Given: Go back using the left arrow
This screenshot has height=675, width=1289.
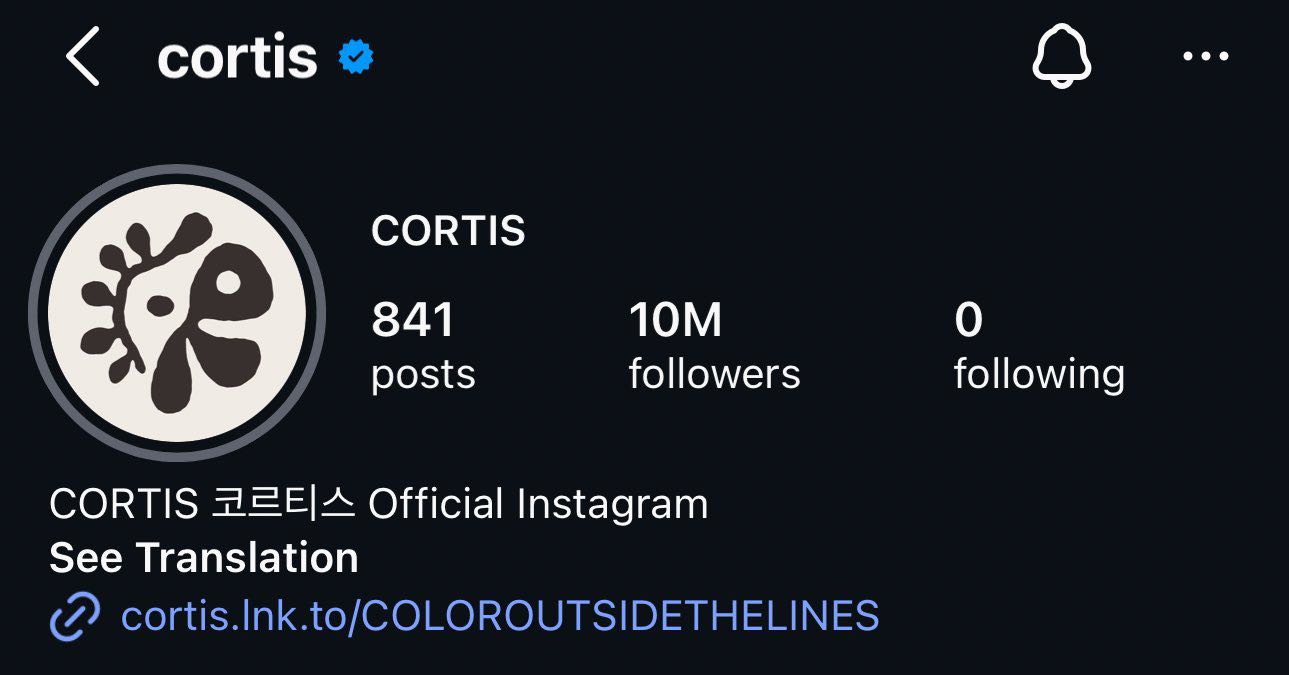Looking at the screenshot, I should tap(83, 57).
